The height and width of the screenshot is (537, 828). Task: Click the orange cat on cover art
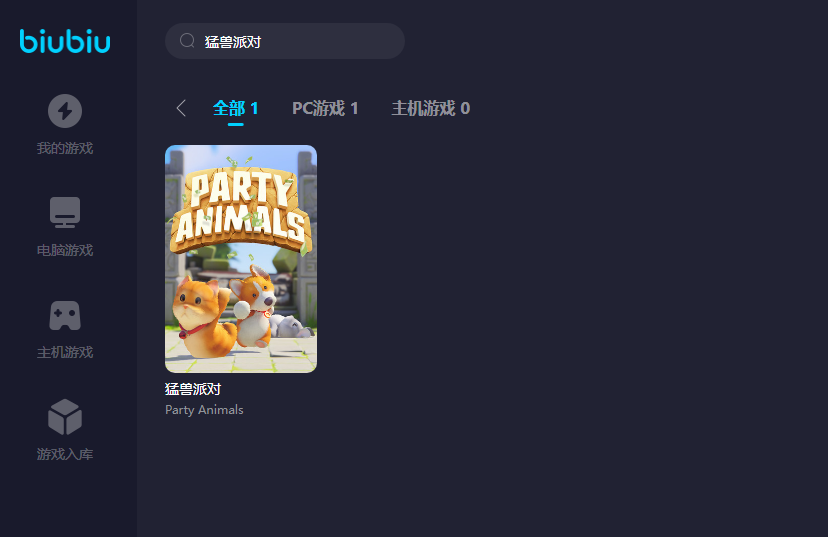pos(203,317)
